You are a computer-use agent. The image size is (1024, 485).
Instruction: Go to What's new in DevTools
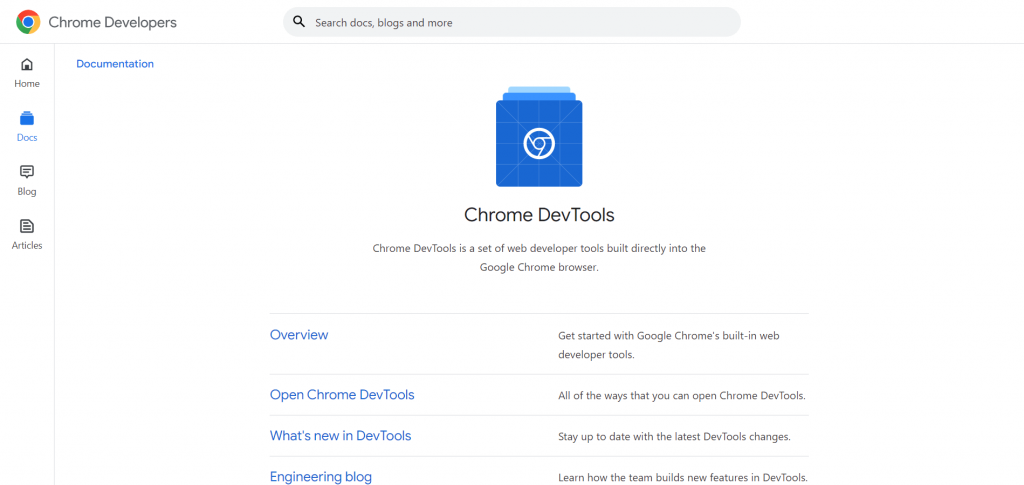tap(340, 436)
